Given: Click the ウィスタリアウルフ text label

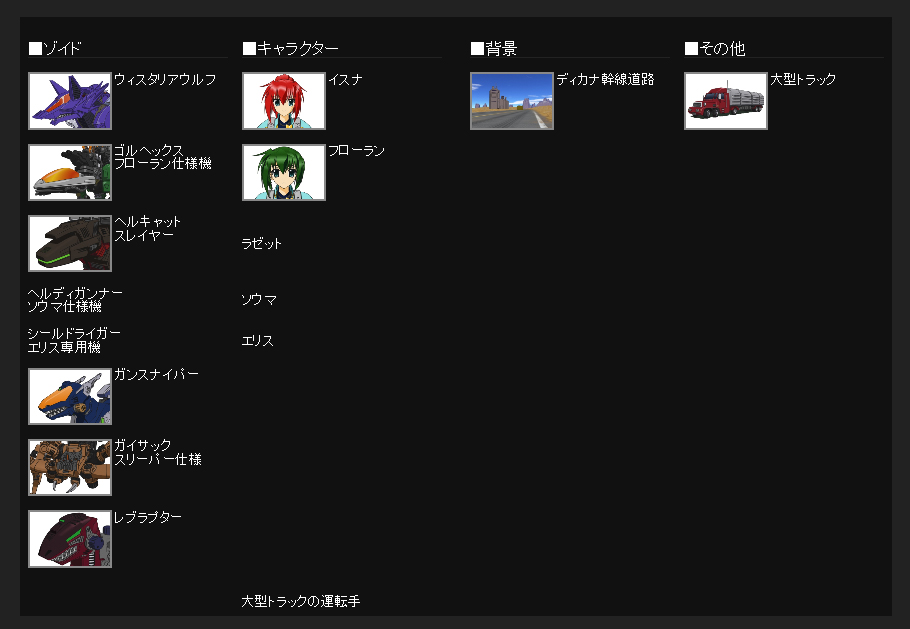Looking at the screenshot, I should pos(165,79).
